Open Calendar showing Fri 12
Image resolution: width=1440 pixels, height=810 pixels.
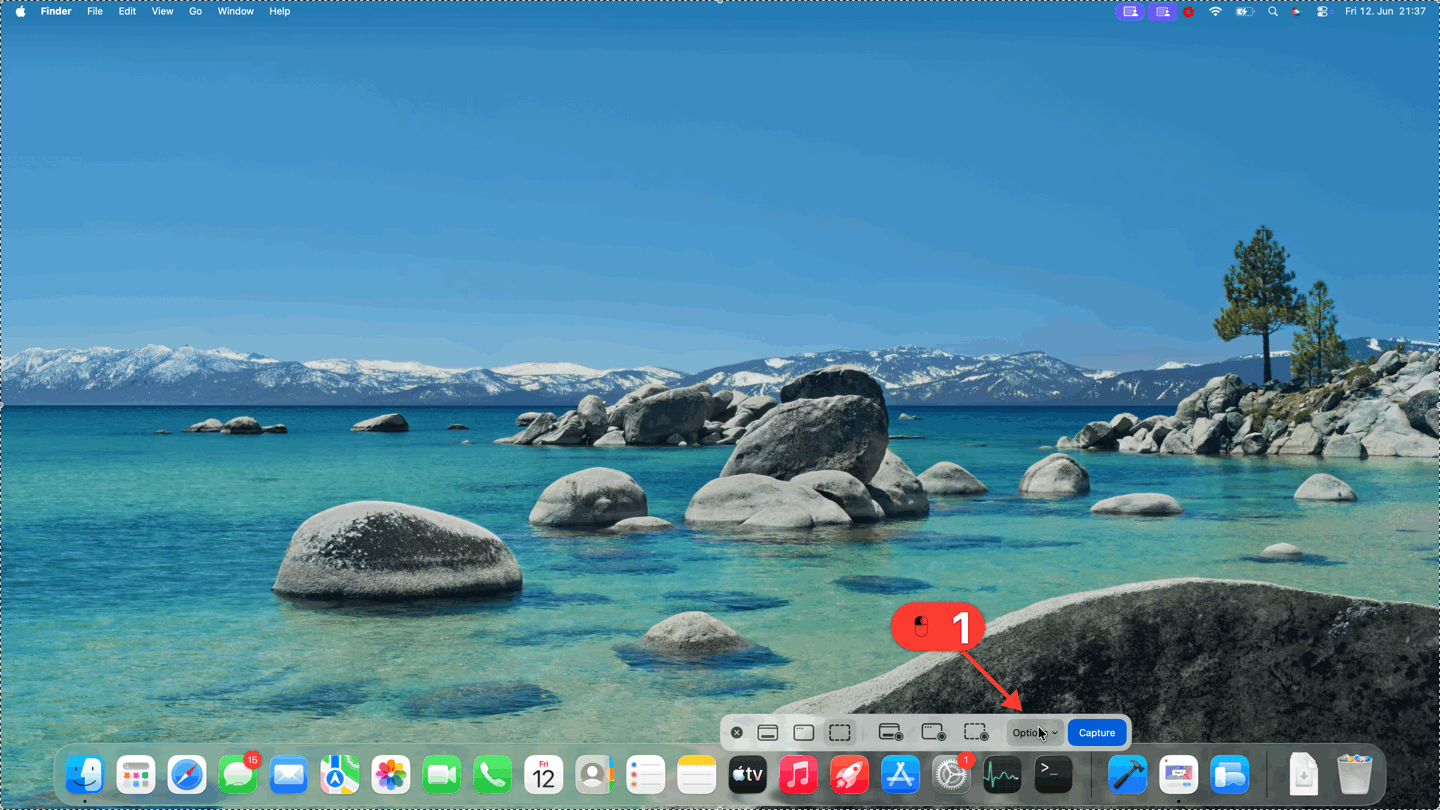544,775
